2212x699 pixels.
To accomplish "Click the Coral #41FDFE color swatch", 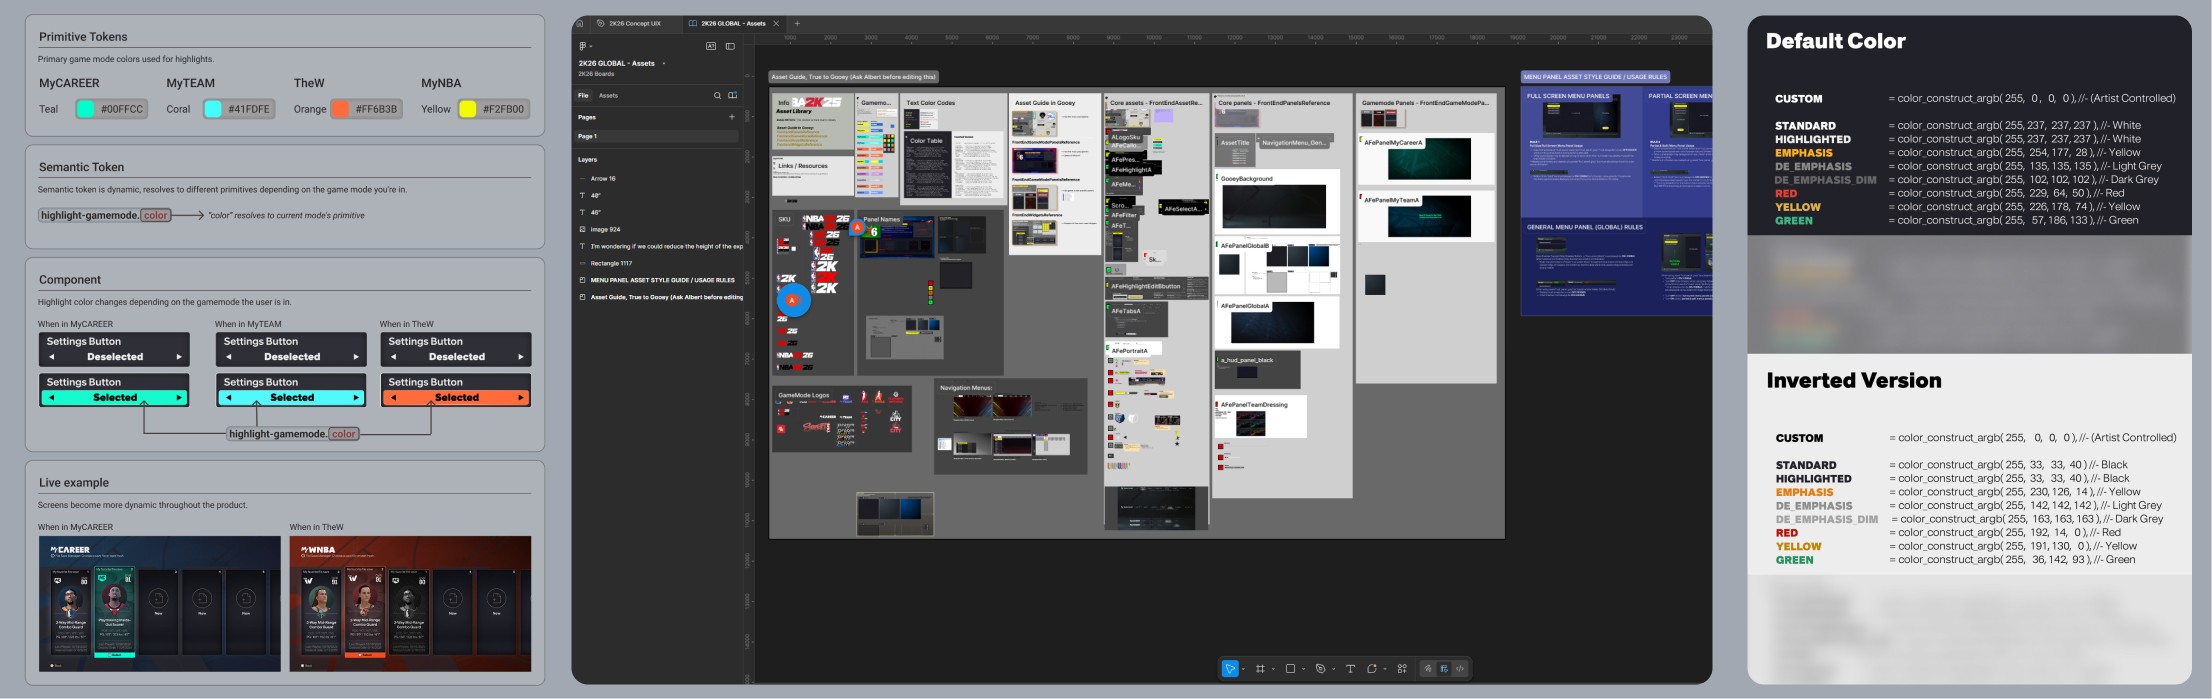I will pos(213,109).
